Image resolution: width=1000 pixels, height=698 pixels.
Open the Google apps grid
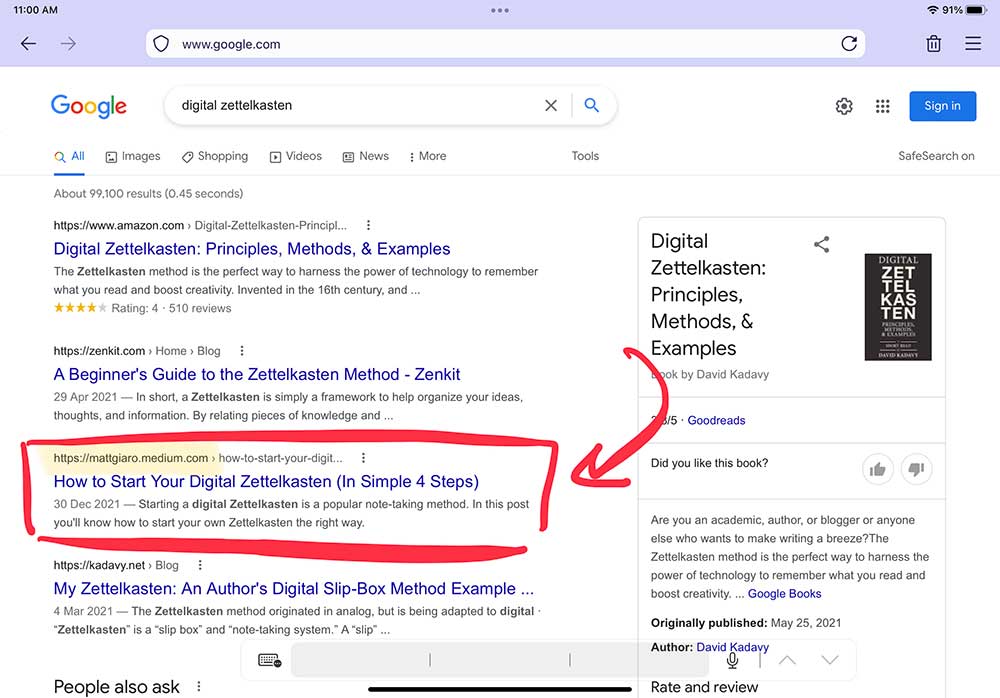pos(883,106)
